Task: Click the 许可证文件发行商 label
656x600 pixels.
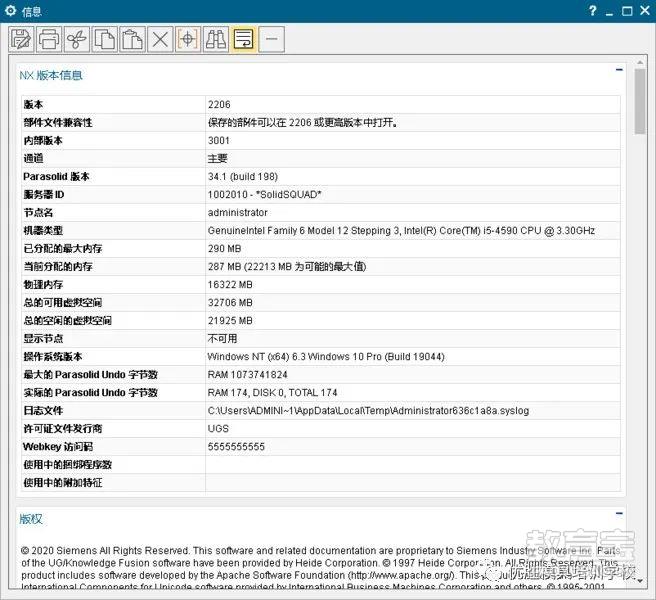Action: pos(63,428)
